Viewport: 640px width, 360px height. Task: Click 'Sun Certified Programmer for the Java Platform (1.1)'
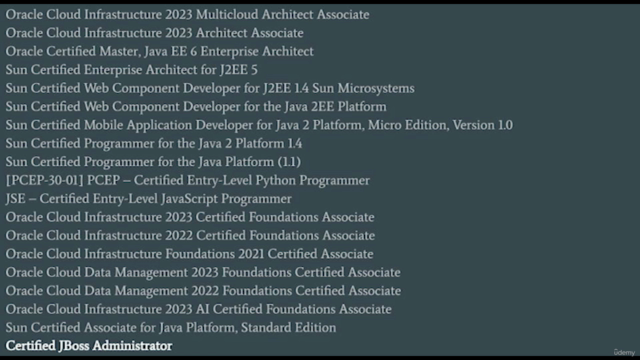[153, 162]
